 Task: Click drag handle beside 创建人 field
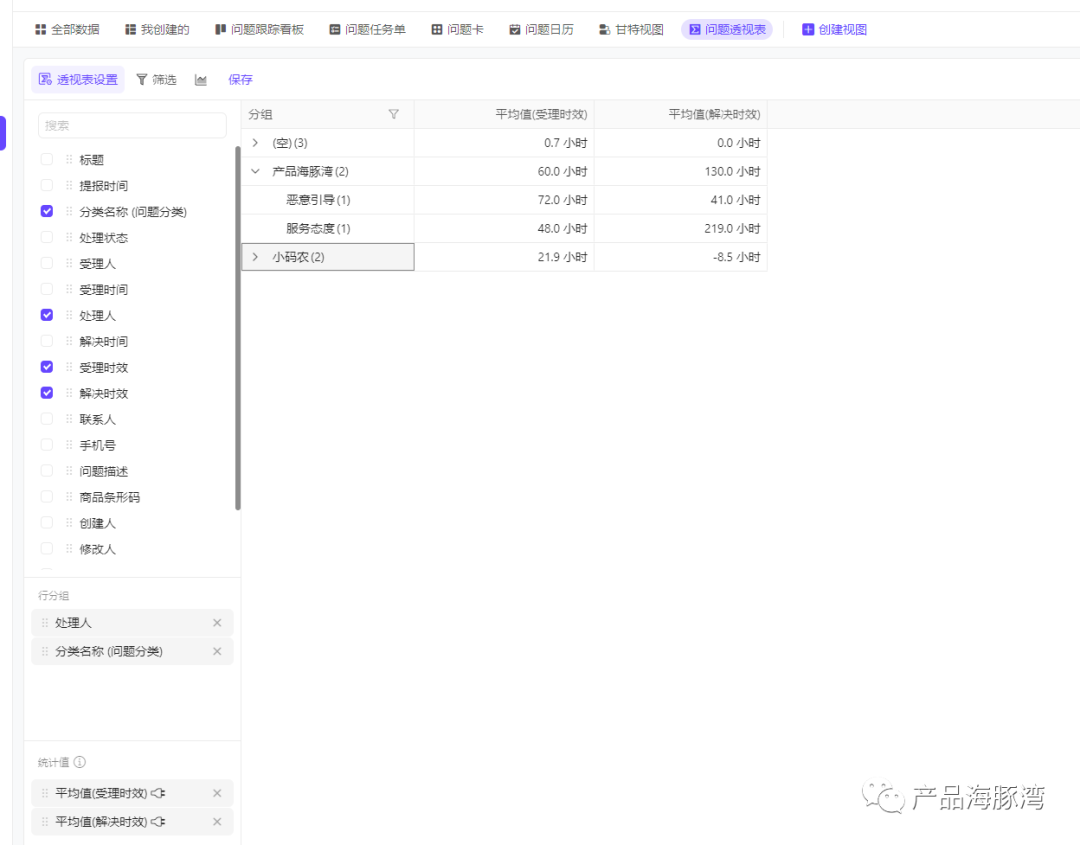(x=69, y=523)
